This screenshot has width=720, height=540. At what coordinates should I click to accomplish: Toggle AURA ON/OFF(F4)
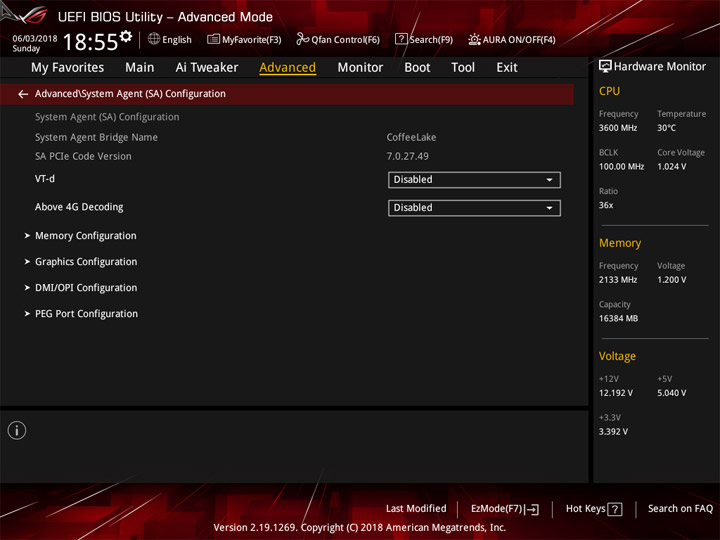tap(512, 39)
